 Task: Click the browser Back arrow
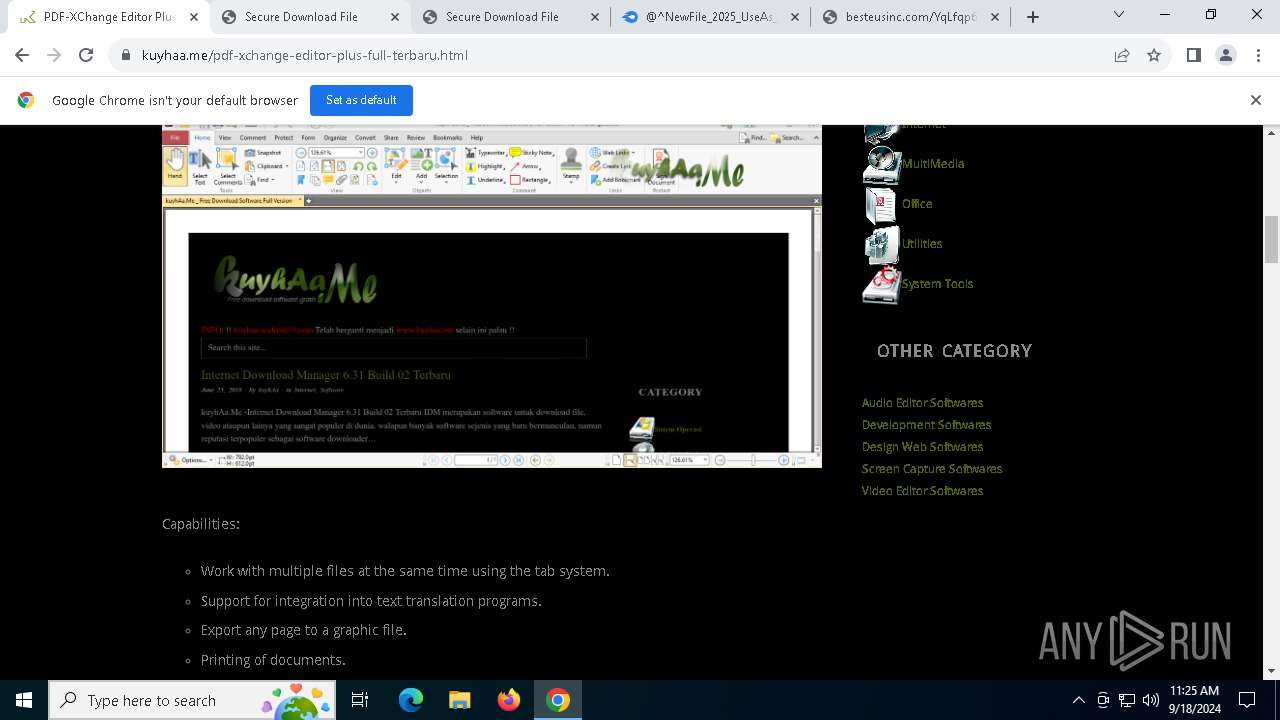[x=22, y=55]
